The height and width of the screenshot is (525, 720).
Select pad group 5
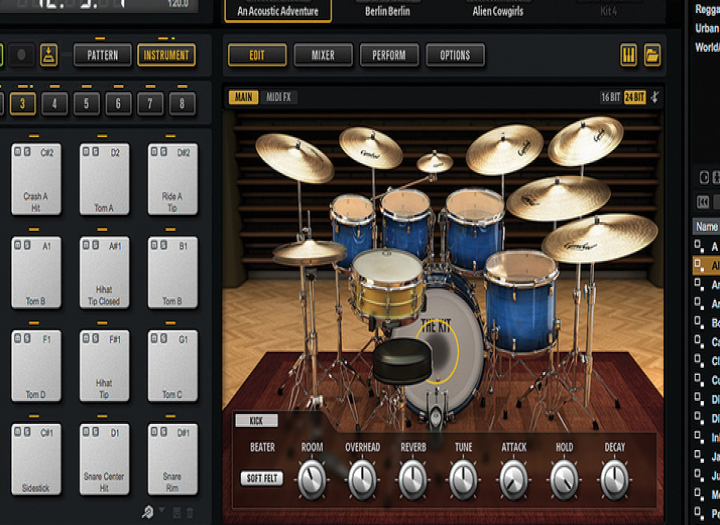pos(86,103)
